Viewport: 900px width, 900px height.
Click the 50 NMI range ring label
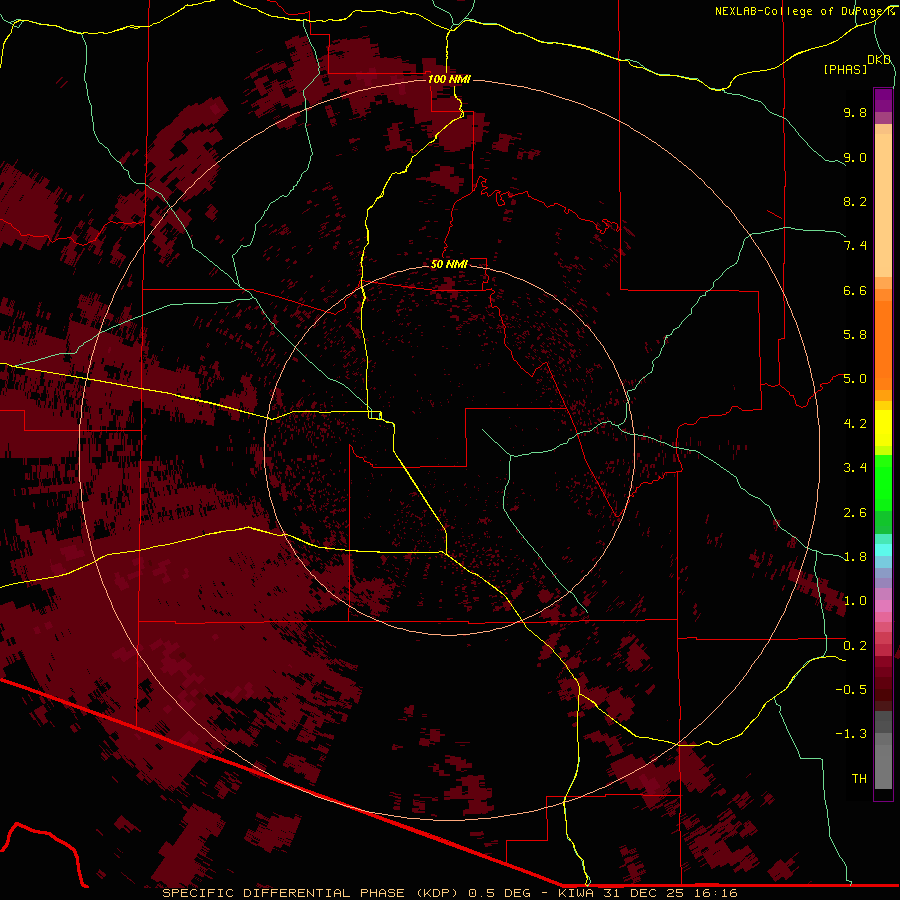[x=449, y=264]
